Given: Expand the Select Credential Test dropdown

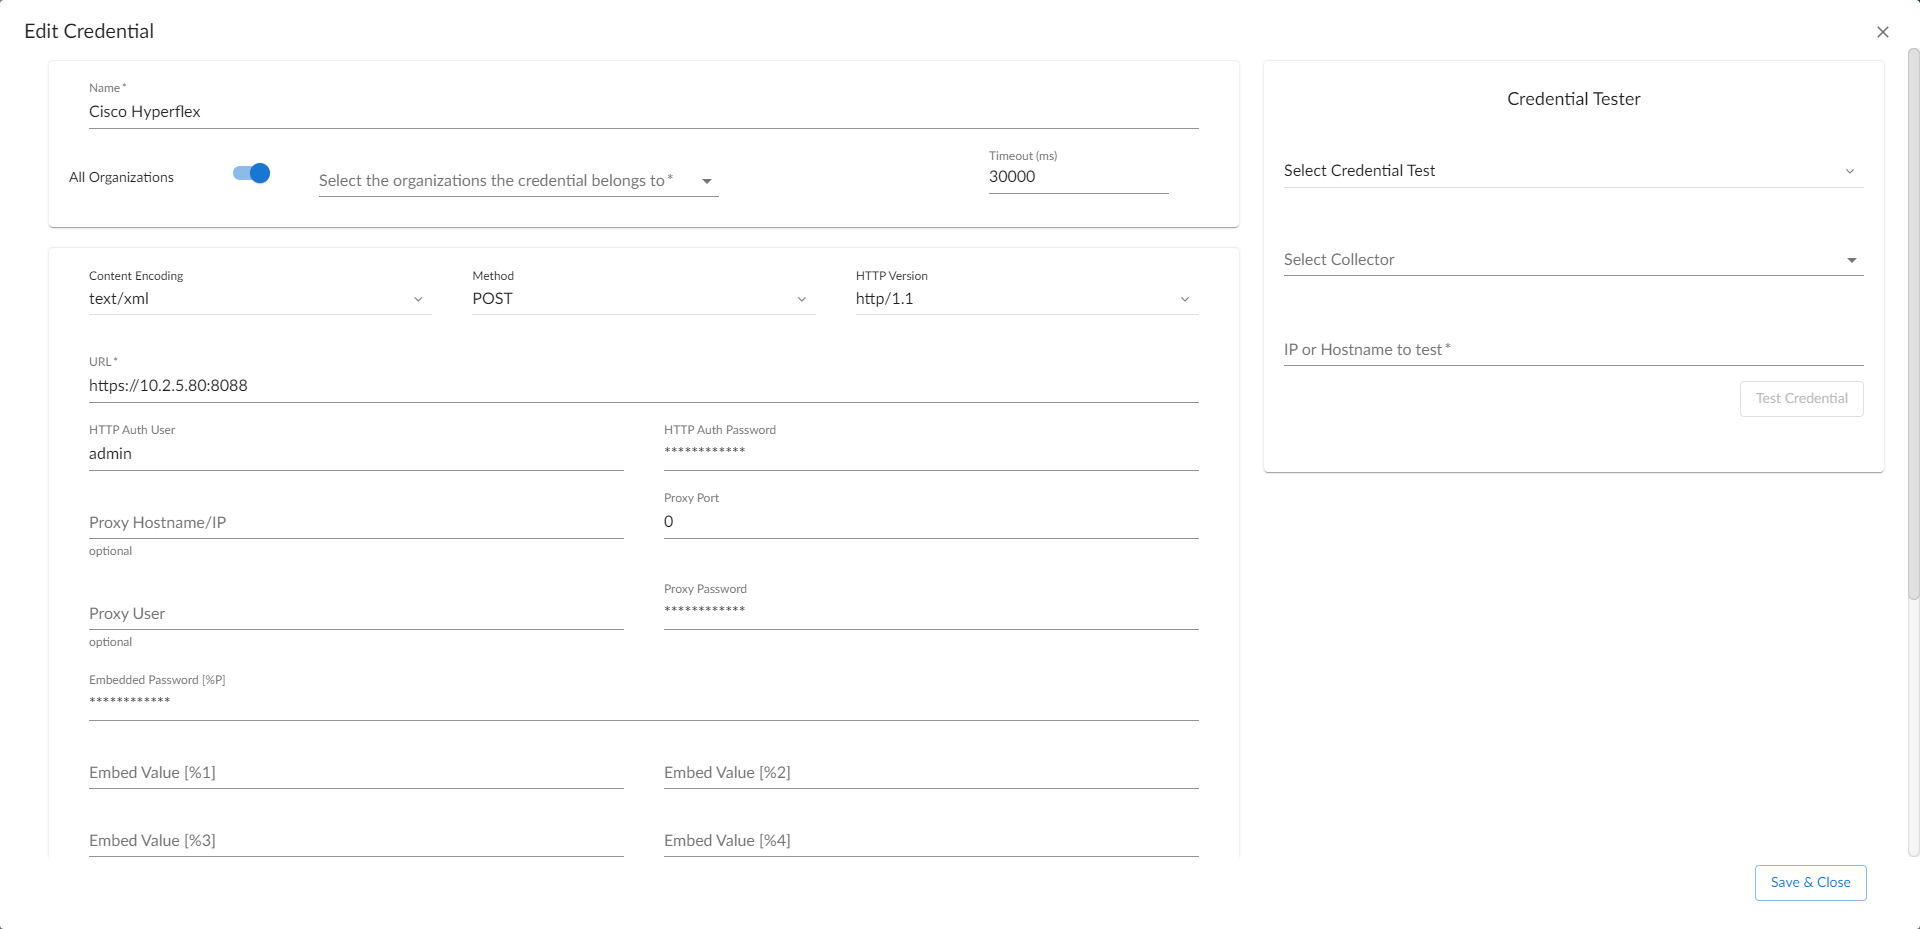Looking at the screenshot, I should 1573,171.
